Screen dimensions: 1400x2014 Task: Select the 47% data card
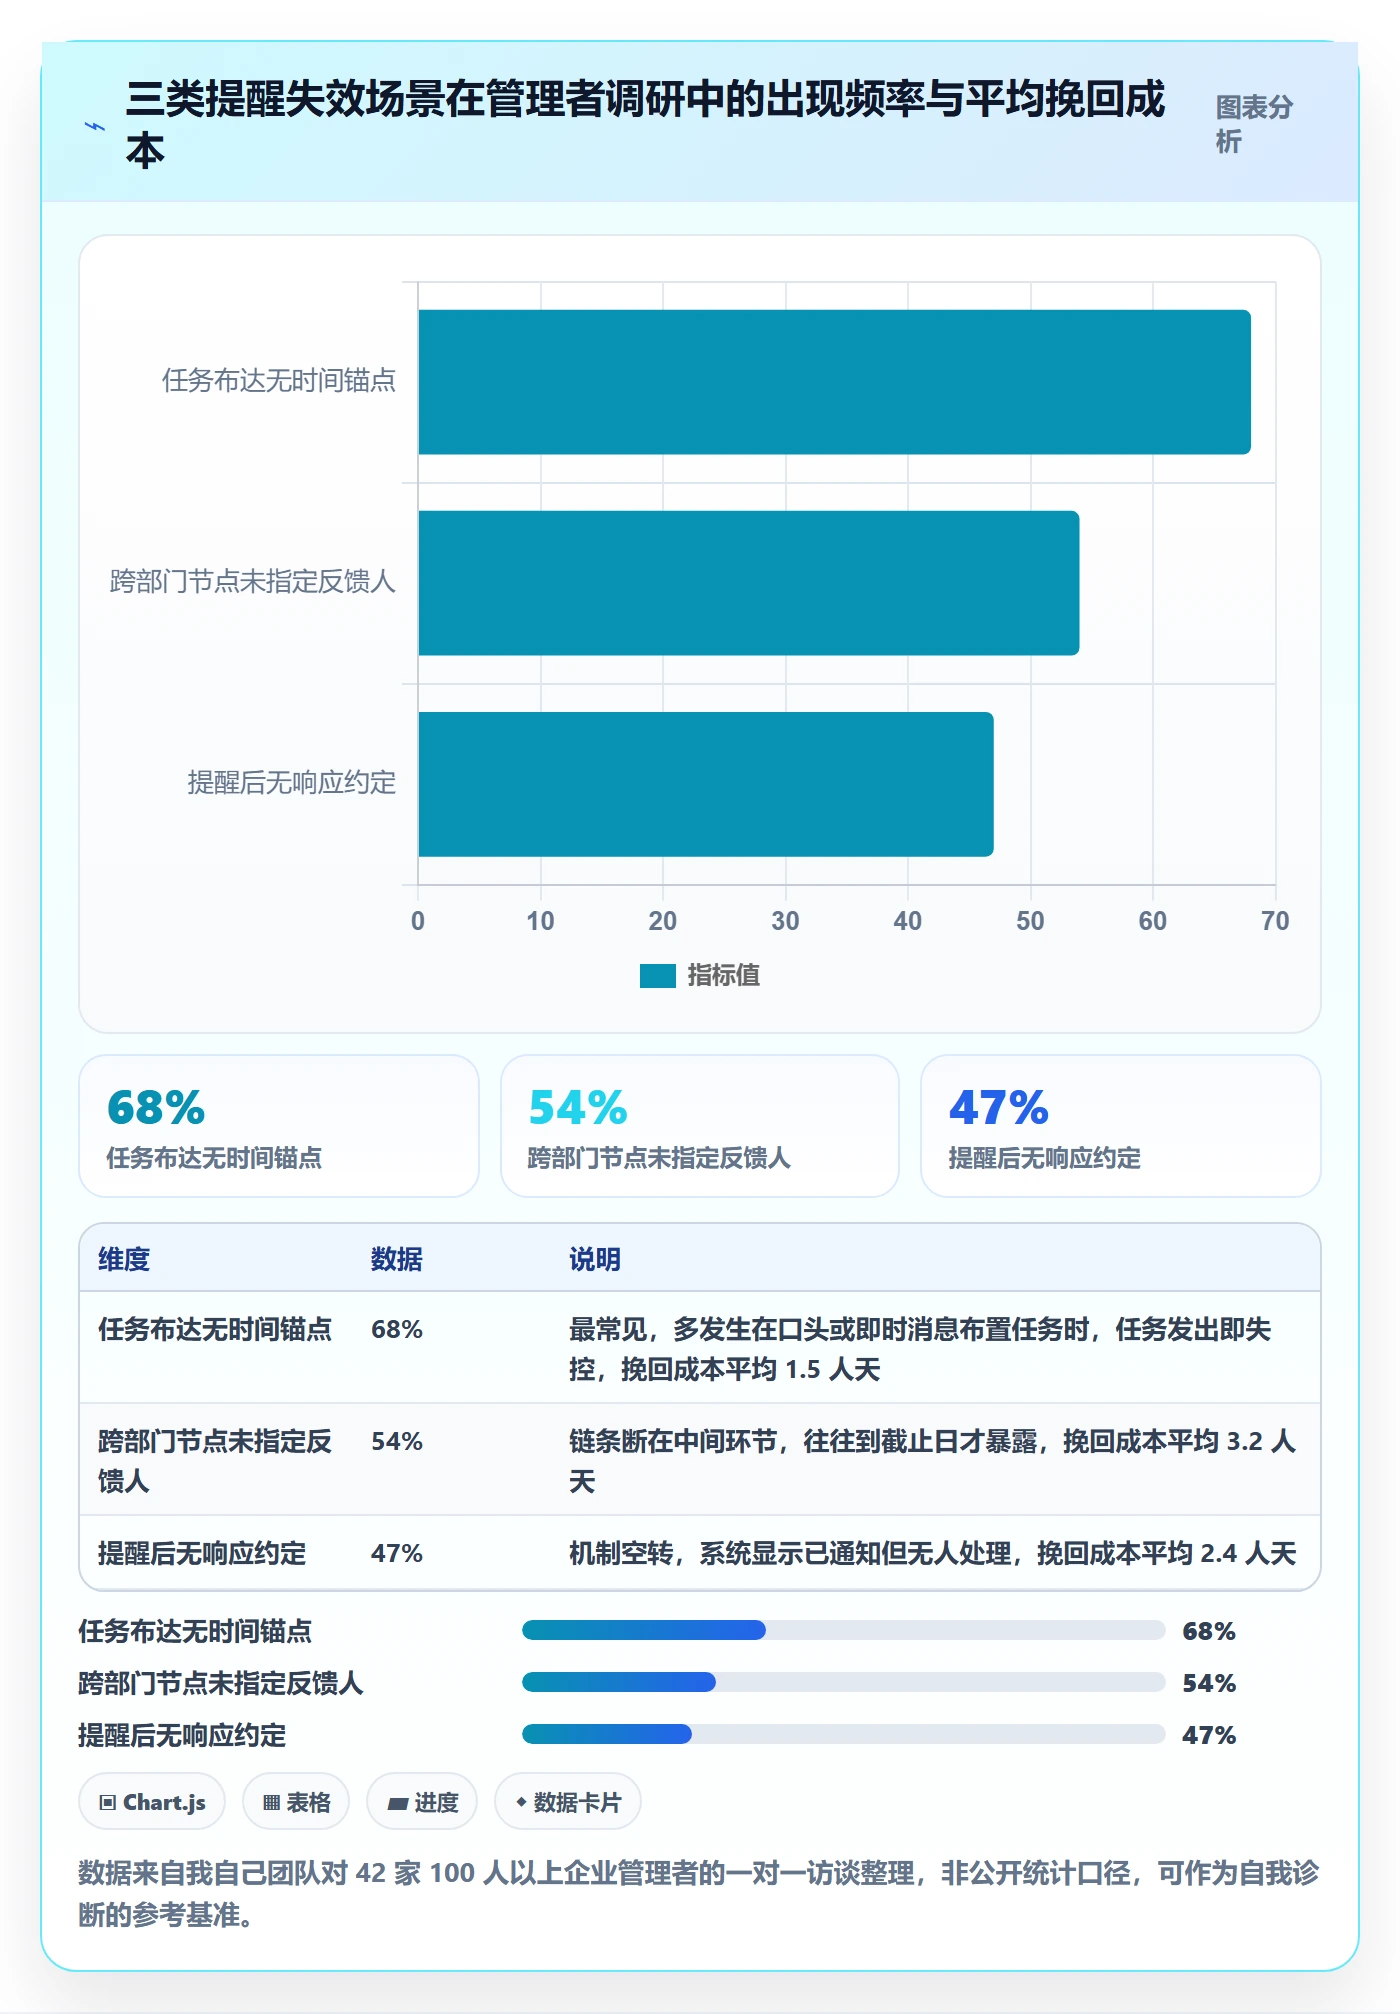[1121, 1126]
